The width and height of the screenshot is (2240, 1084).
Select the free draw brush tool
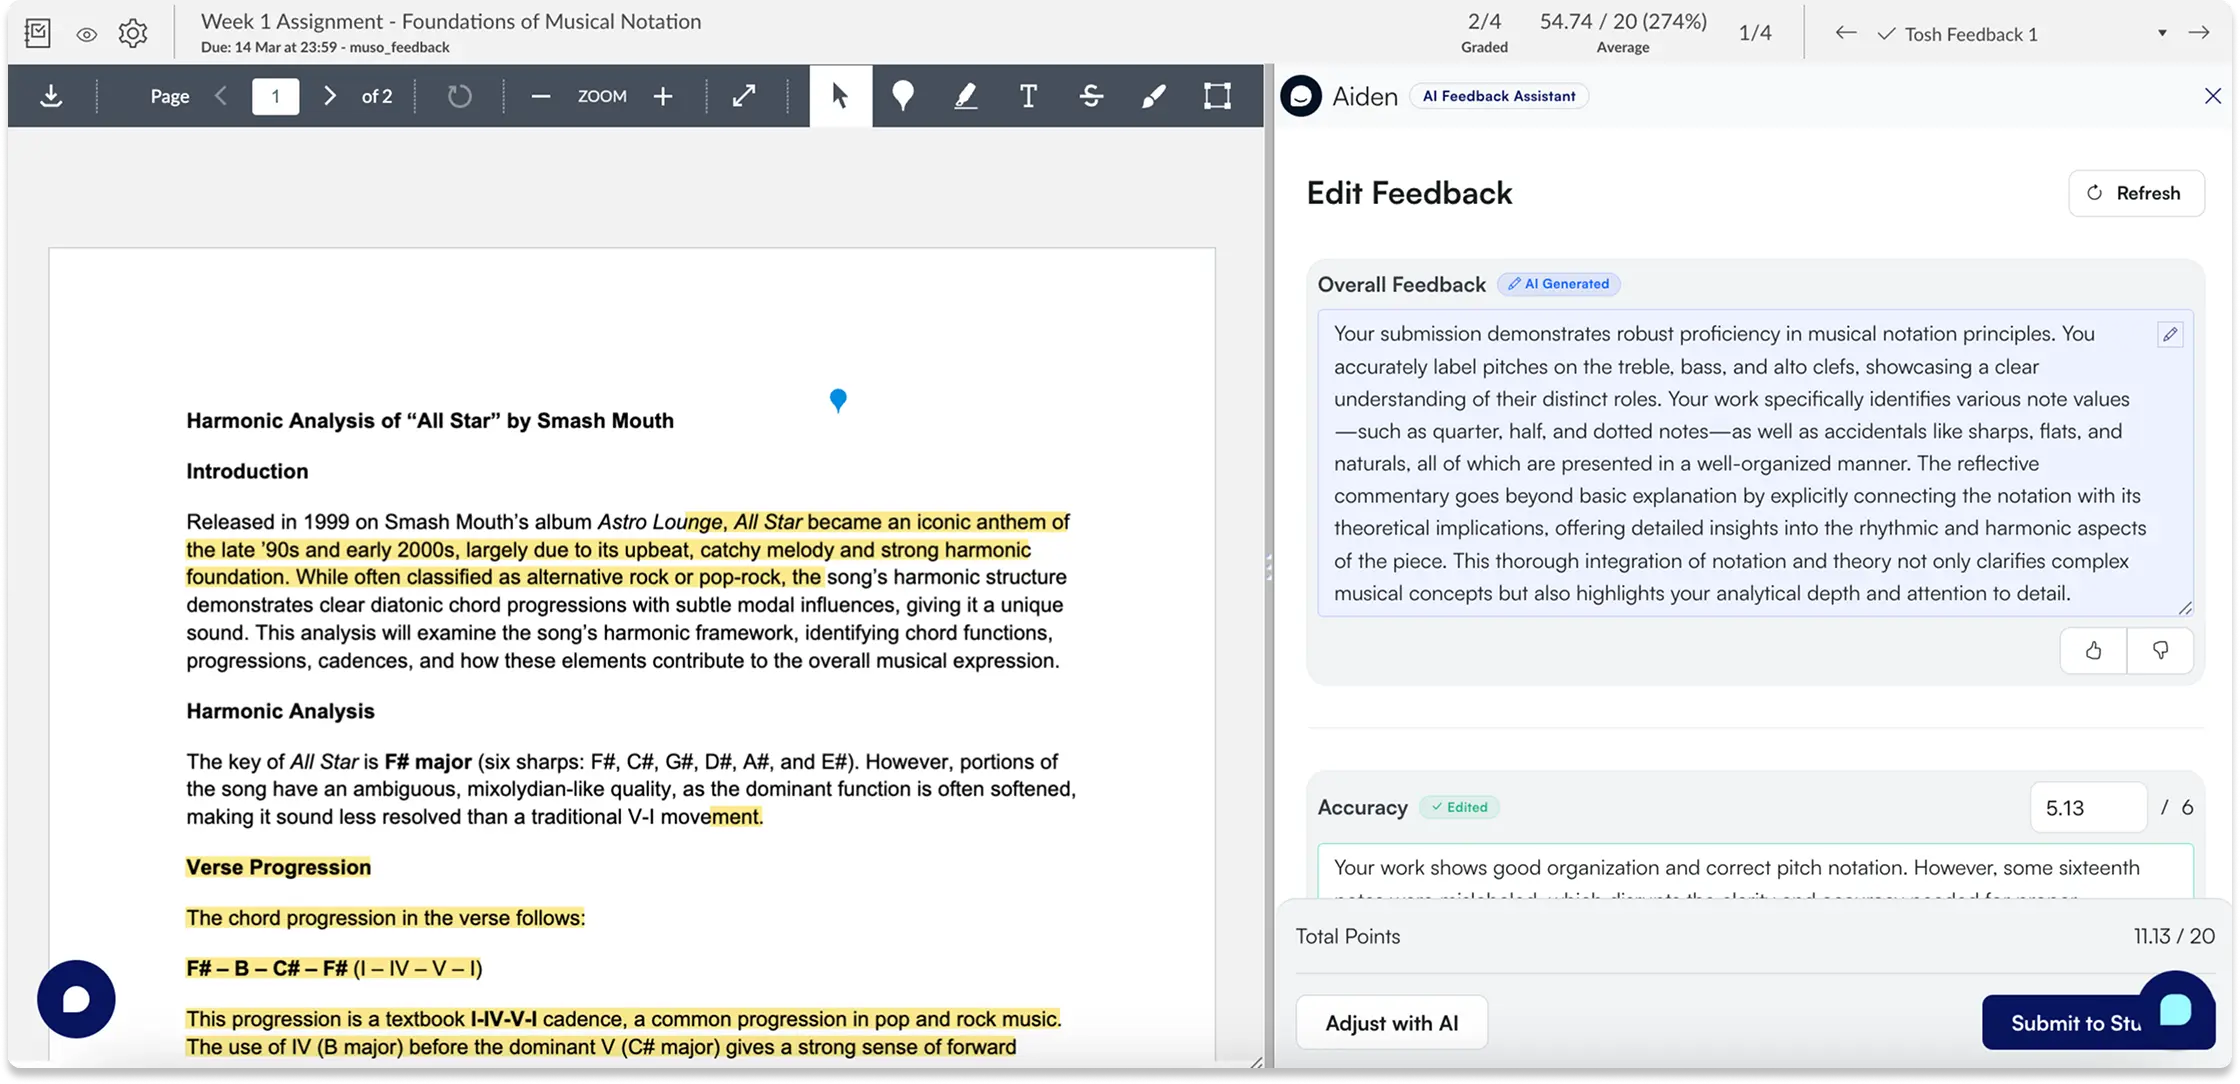click(1154, 96)
